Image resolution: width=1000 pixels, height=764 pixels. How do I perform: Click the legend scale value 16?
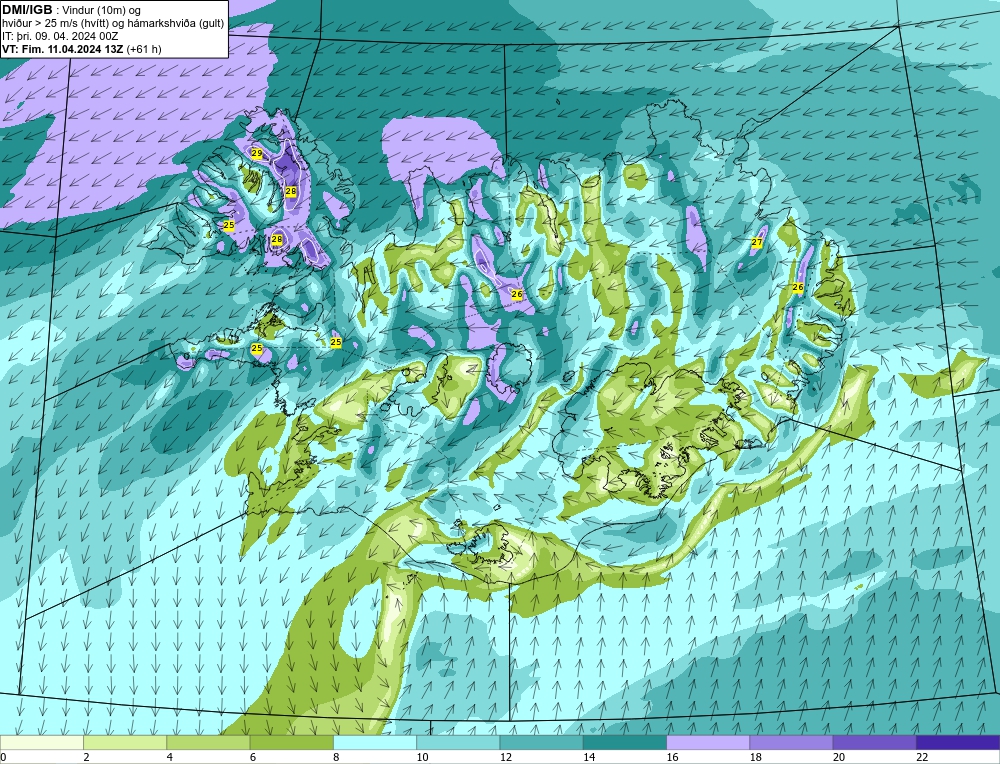[672, 758]
